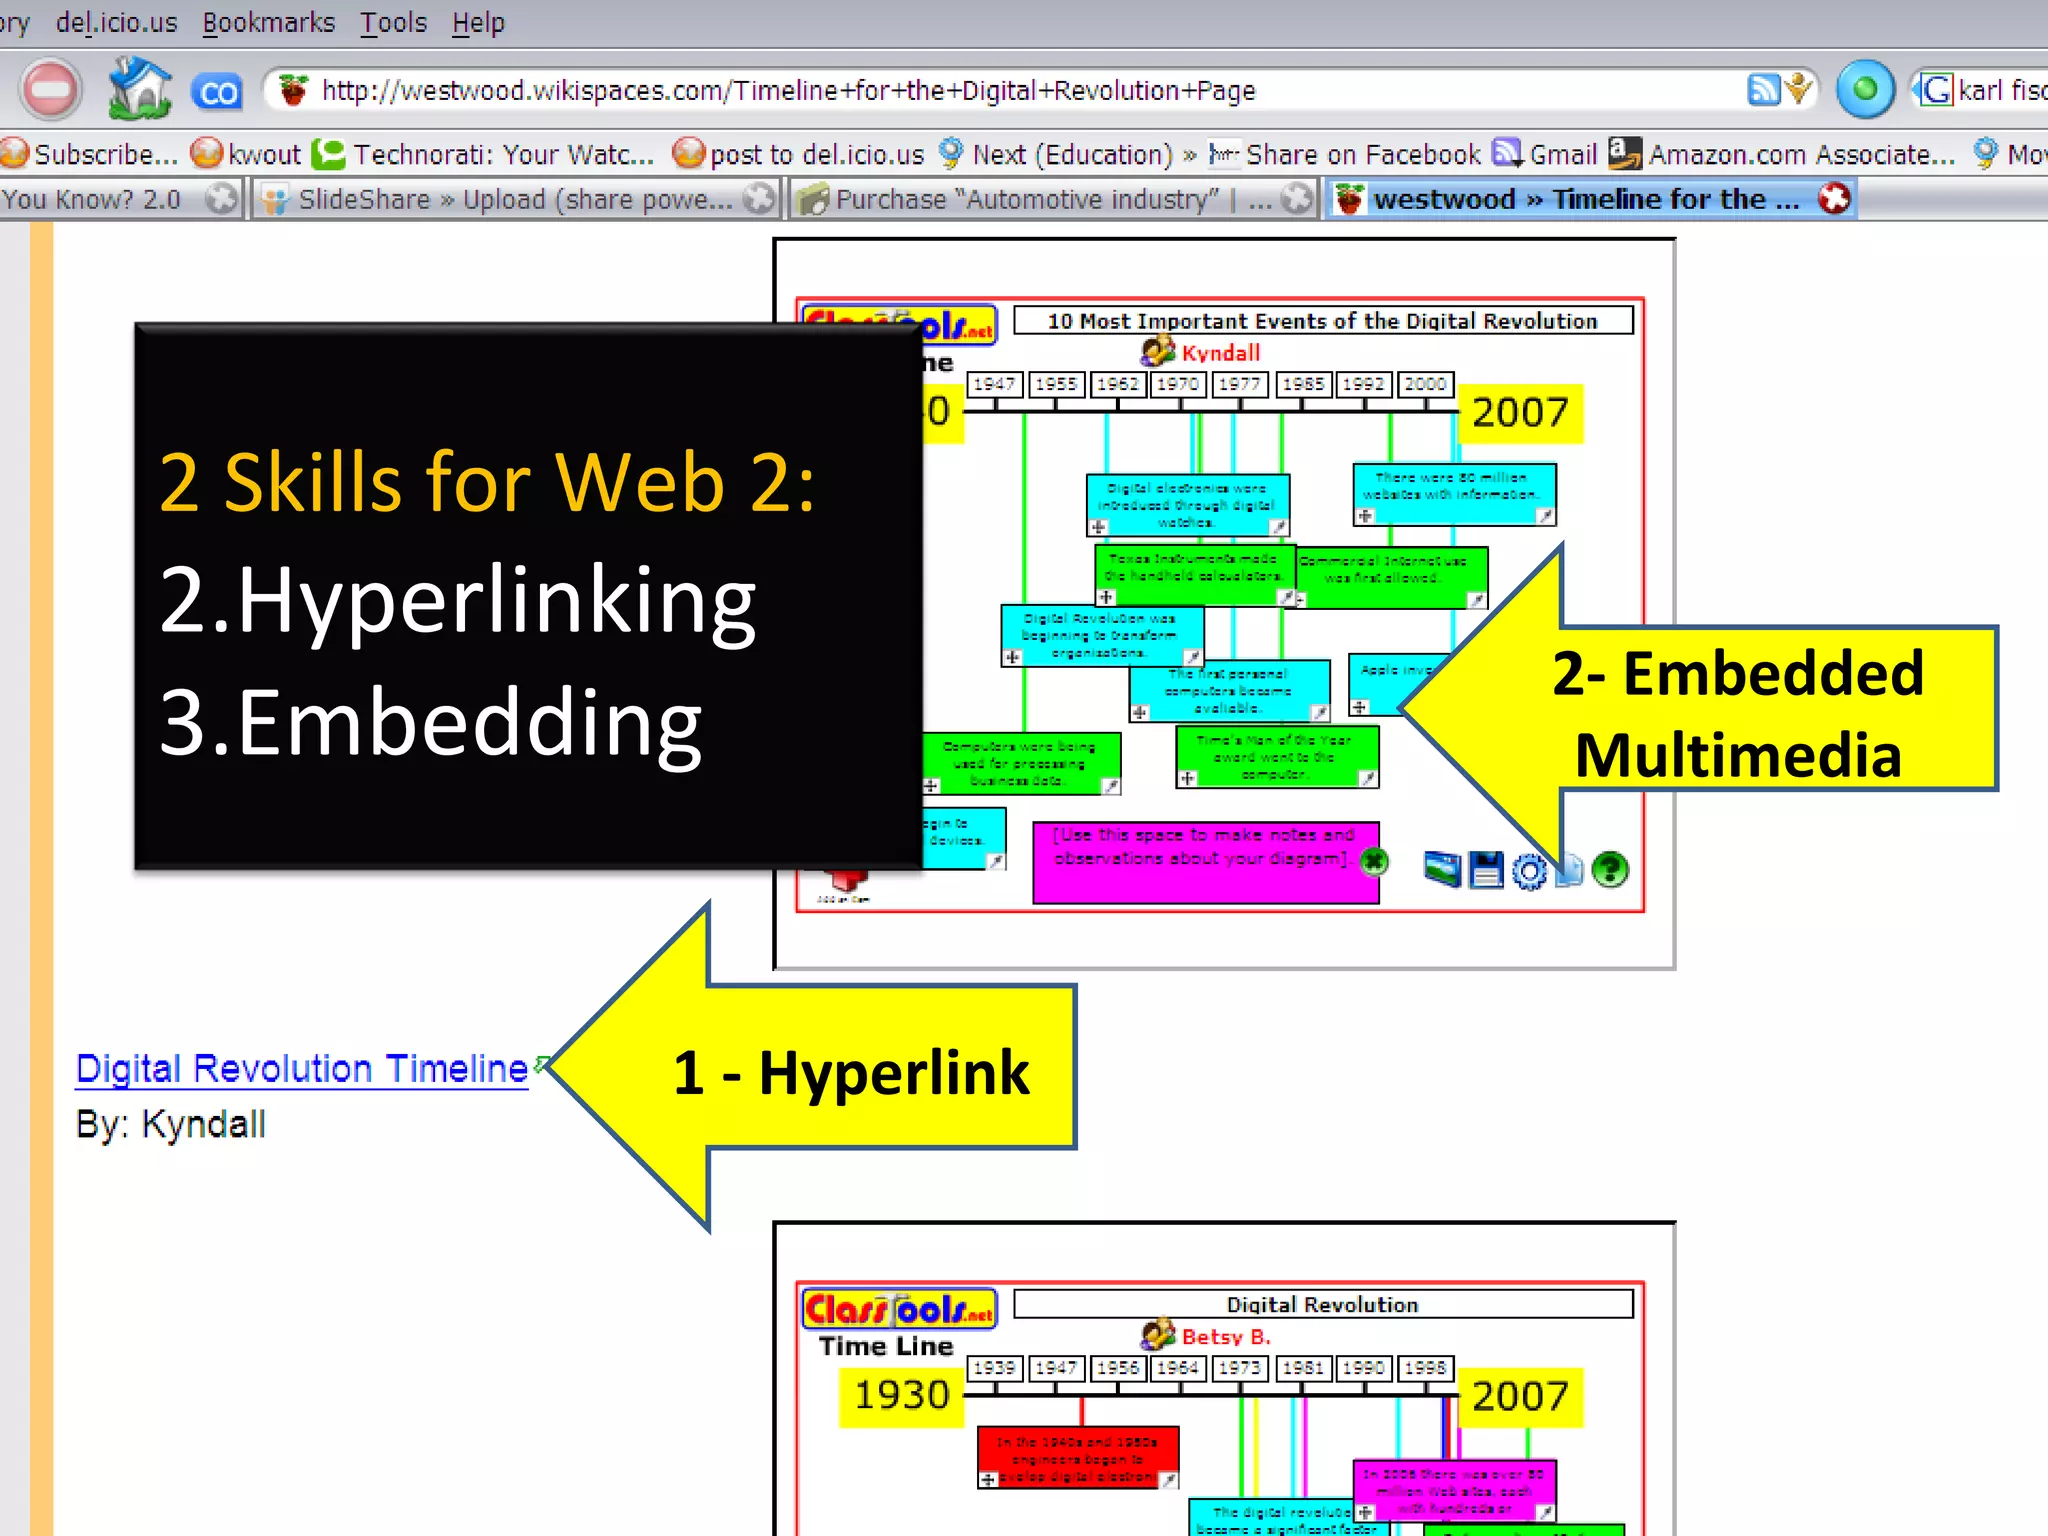This screenshot has height=1536, width=2048.
Task: Click the RSS feed icon in address bar
Action: 1762,90
